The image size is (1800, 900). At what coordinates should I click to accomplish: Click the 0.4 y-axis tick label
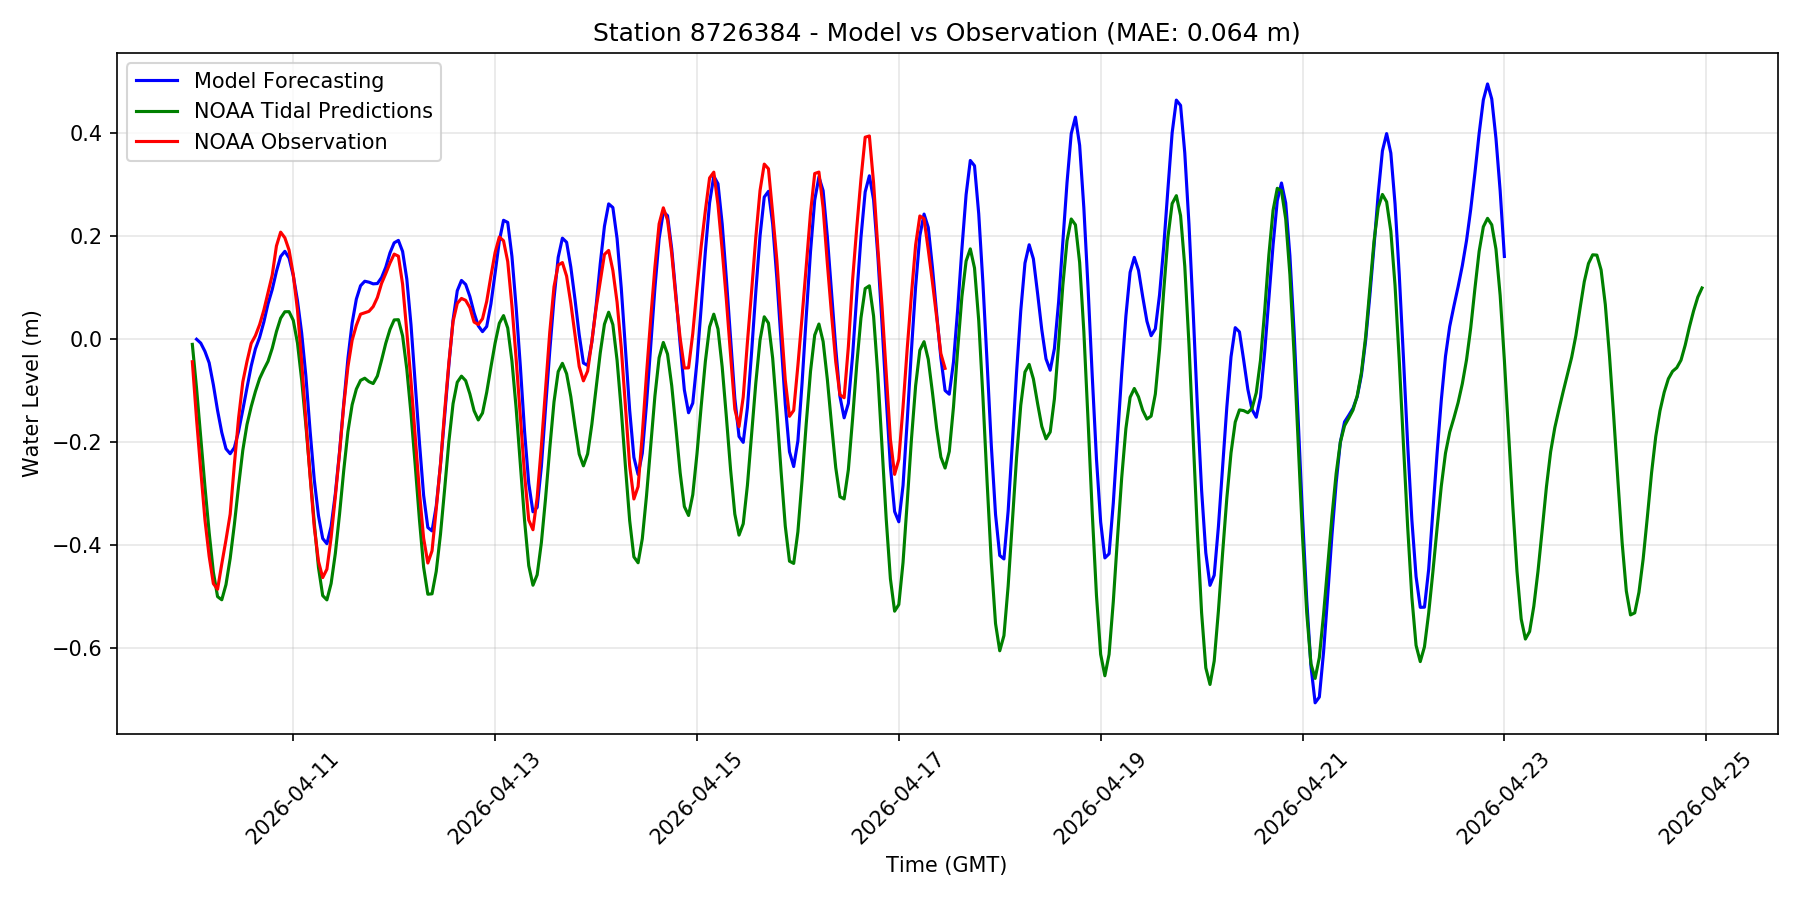coord(88,134)
